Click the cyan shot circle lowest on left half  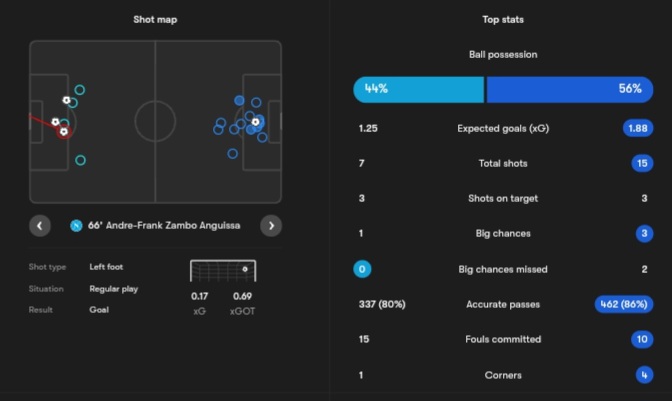(x=80, y=160)
